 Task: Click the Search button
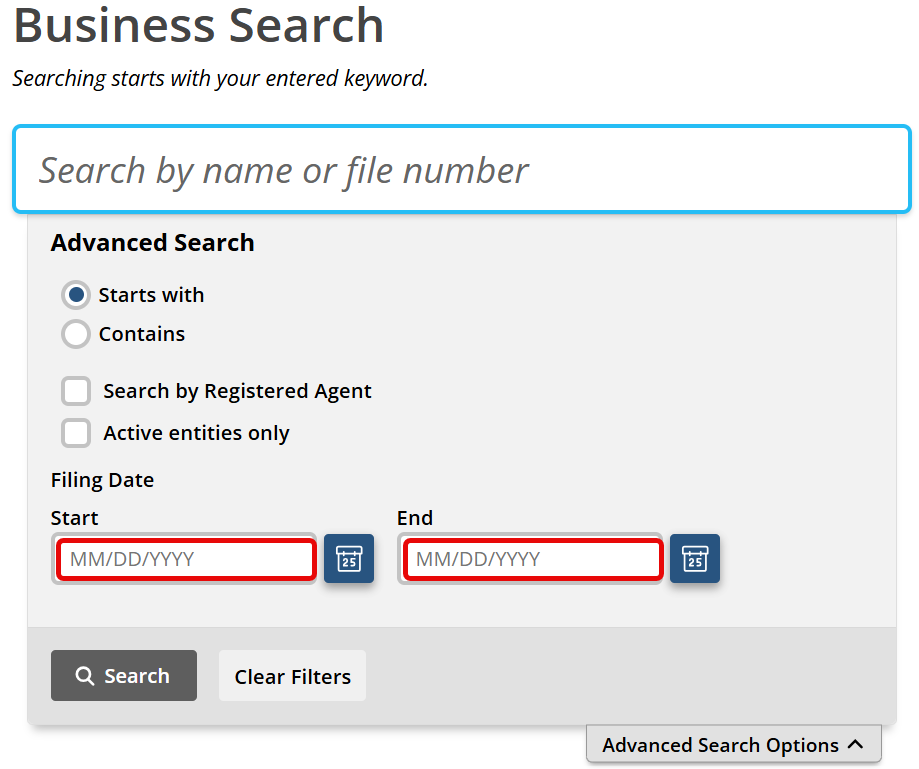pos(124,675)
